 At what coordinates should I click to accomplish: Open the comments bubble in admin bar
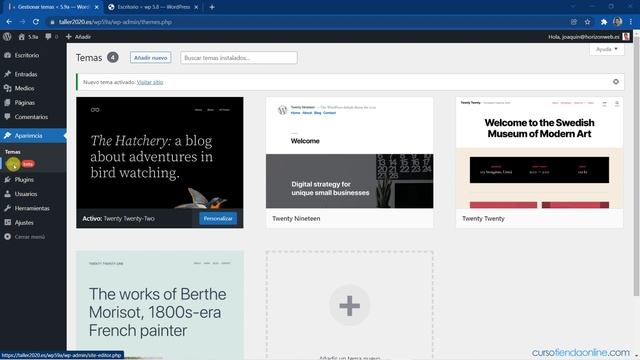[x=51, y=37]
